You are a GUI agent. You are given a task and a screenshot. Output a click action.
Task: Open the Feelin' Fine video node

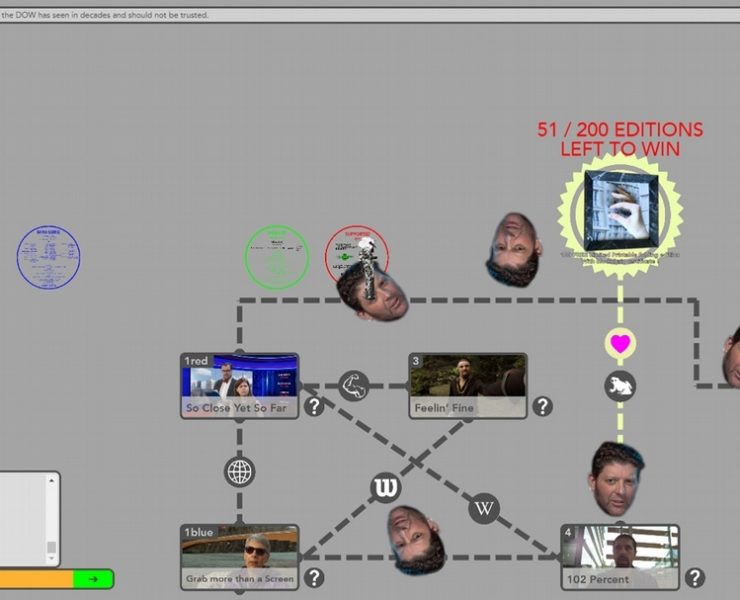tap(467, 385)
